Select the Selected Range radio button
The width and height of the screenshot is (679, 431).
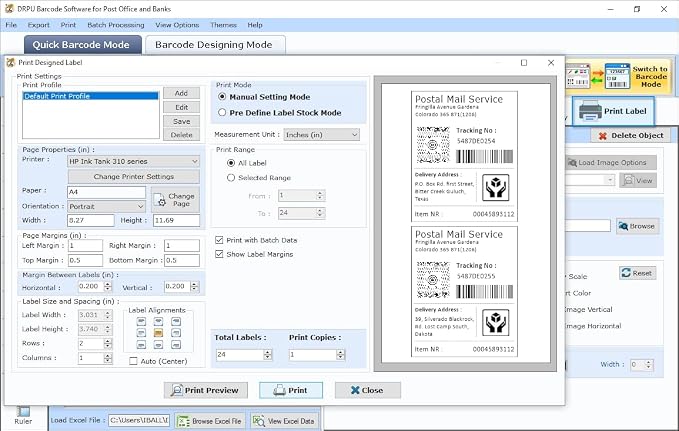231,178
